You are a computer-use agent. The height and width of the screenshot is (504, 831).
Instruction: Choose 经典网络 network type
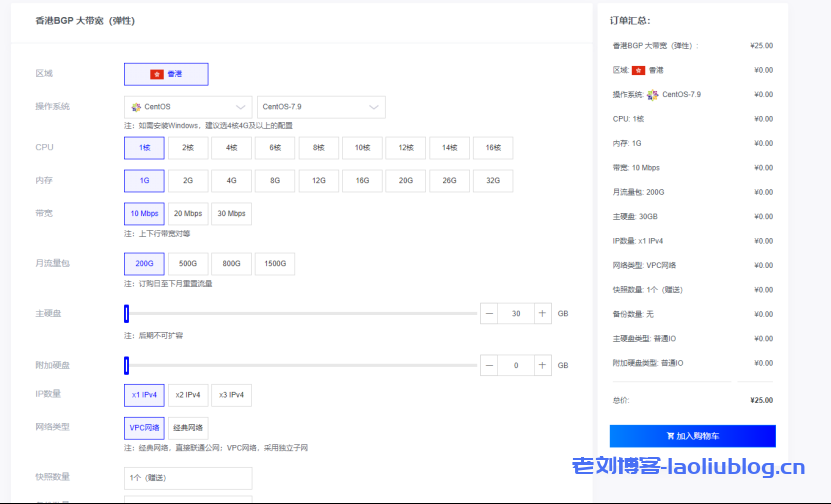click(x=188, y=428)
